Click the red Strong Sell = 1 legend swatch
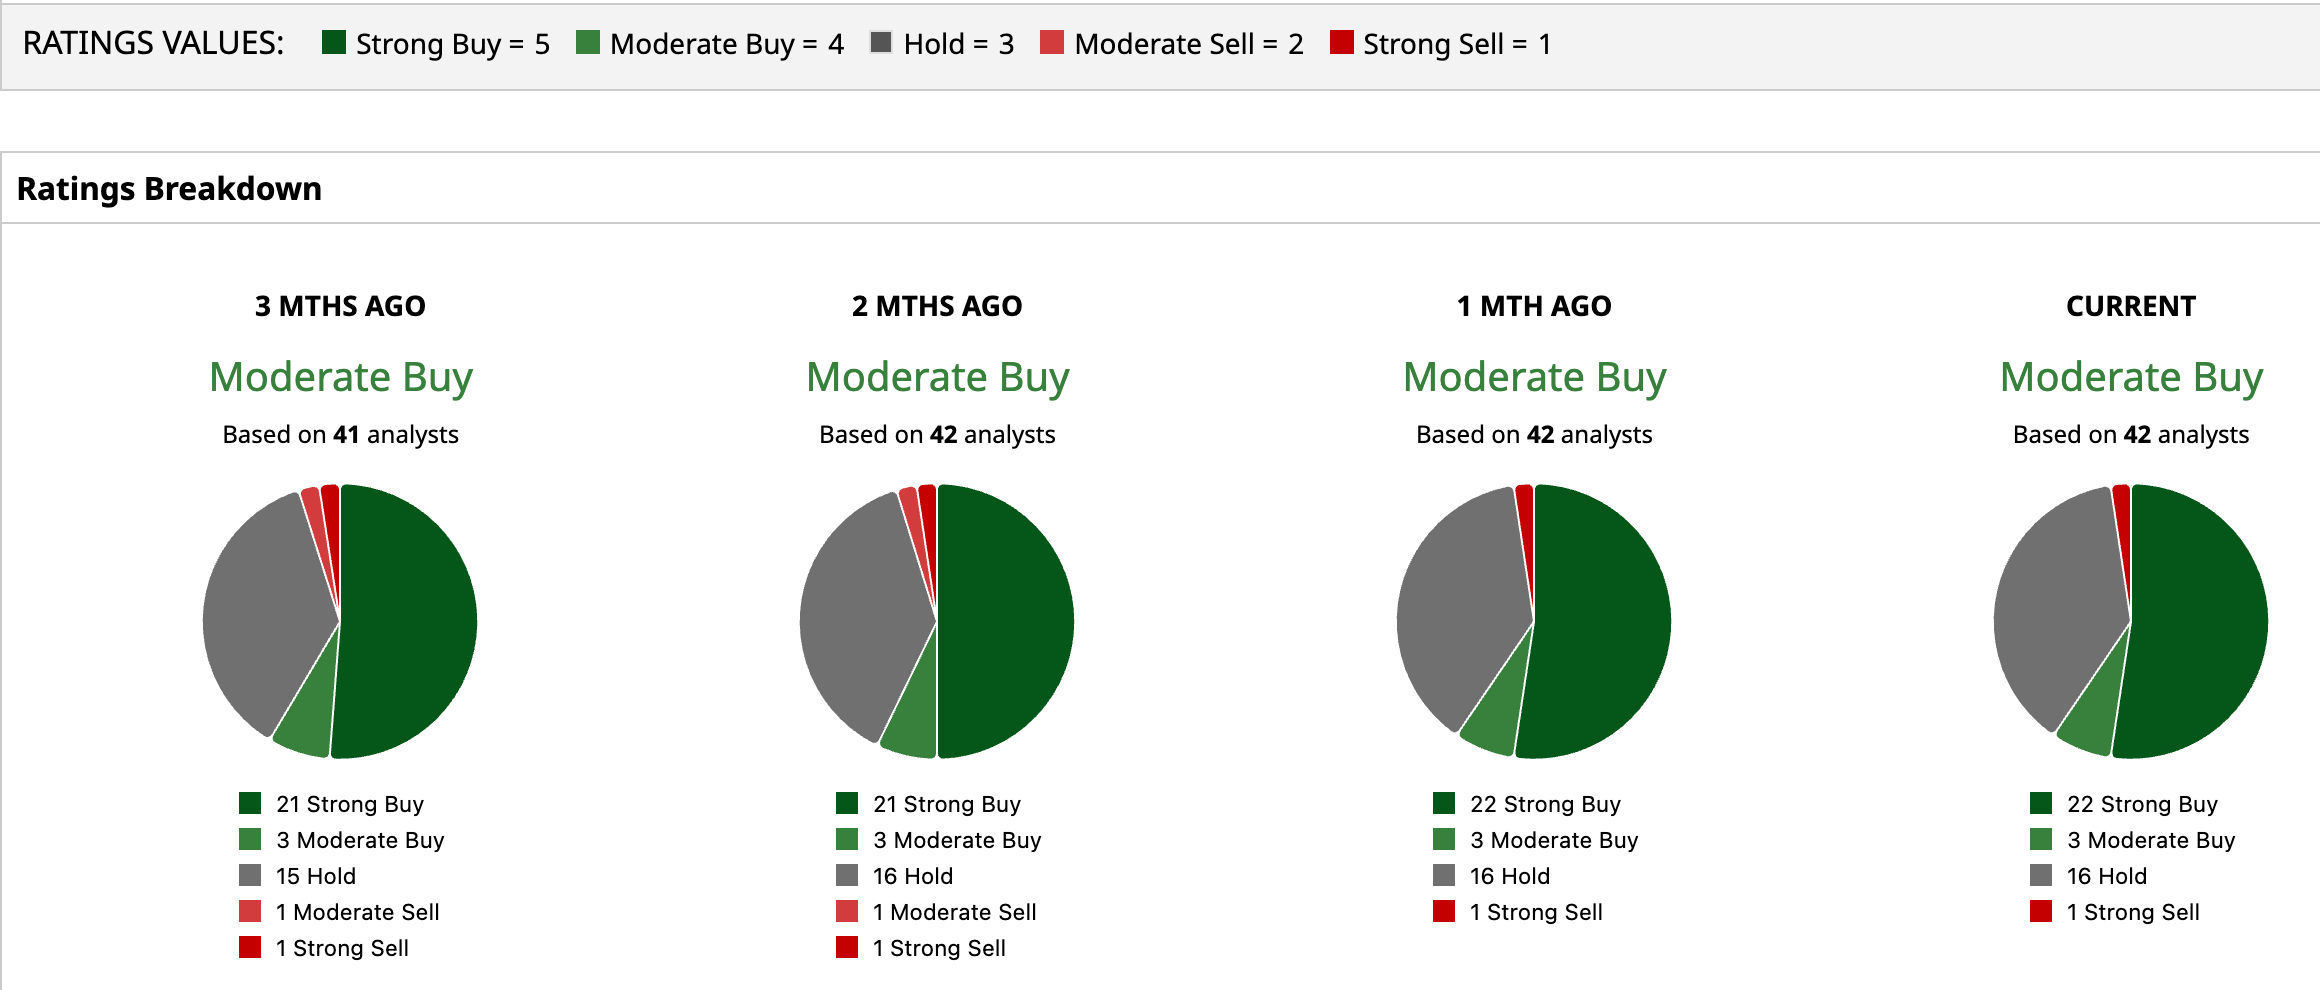 pos(1341,43)
